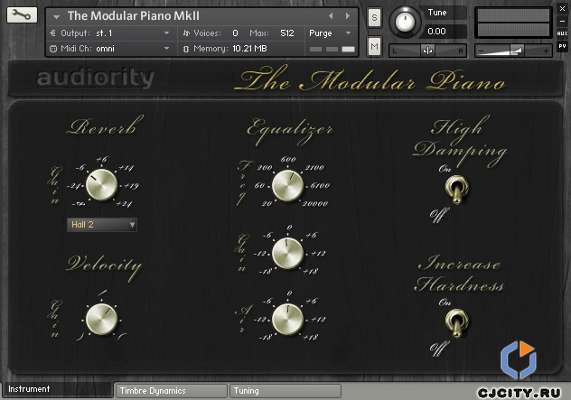
Task: Click the Reverb gain knob
Action: tap(102, 185)
